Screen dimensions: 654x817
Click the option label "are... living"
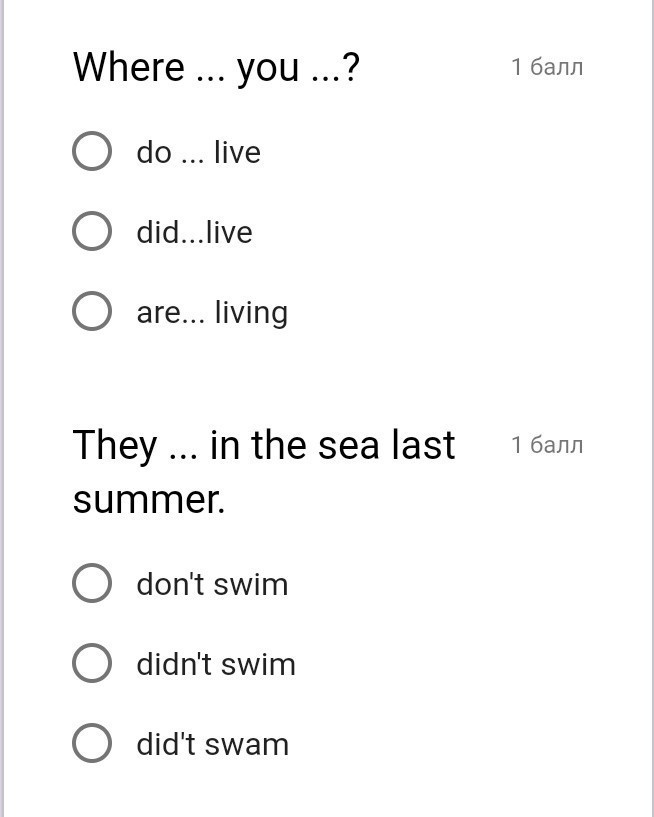pos(211,312)
